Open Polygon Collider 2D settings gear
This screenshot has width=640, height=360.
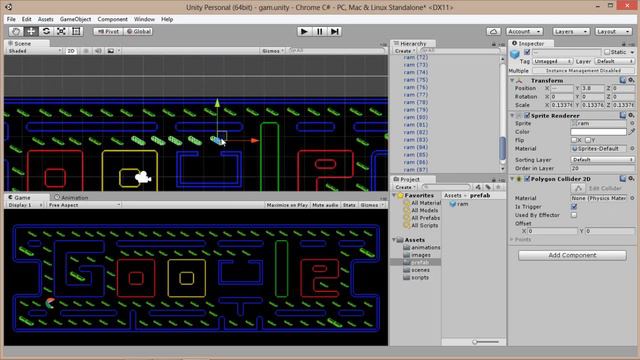[x=631, y=179]
